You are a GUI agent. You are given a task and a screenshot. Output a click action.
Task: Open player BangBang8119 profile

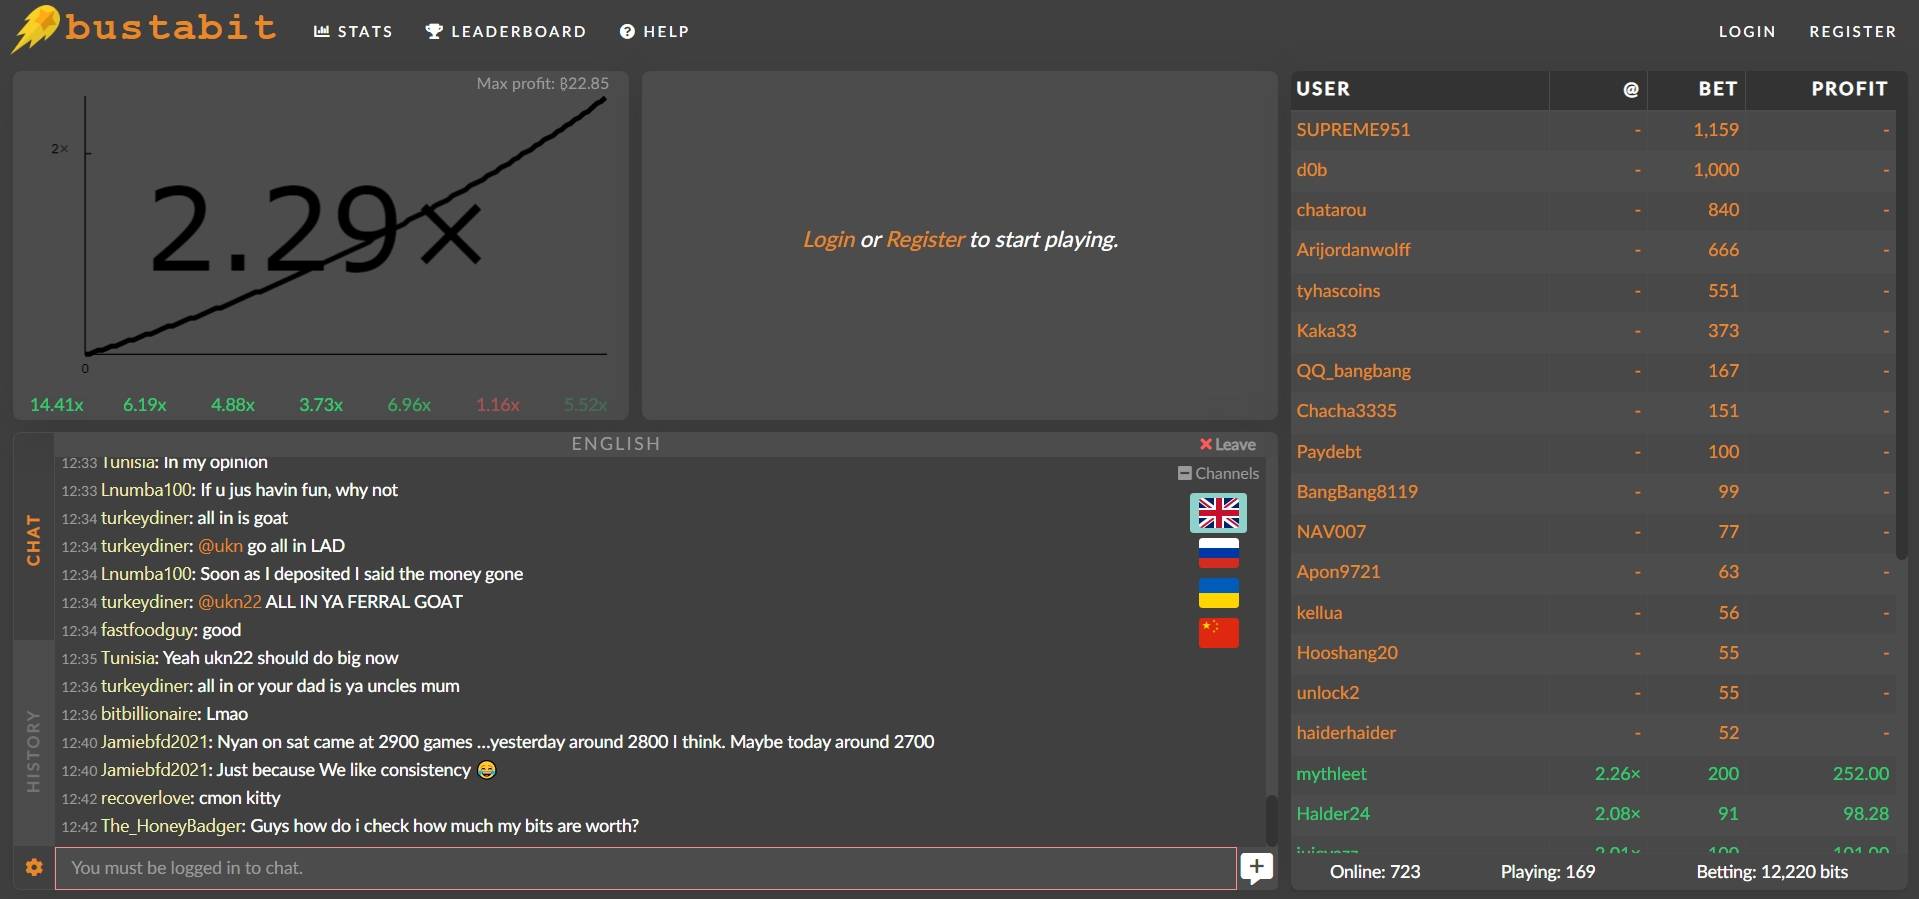[x=1357, y=492]
